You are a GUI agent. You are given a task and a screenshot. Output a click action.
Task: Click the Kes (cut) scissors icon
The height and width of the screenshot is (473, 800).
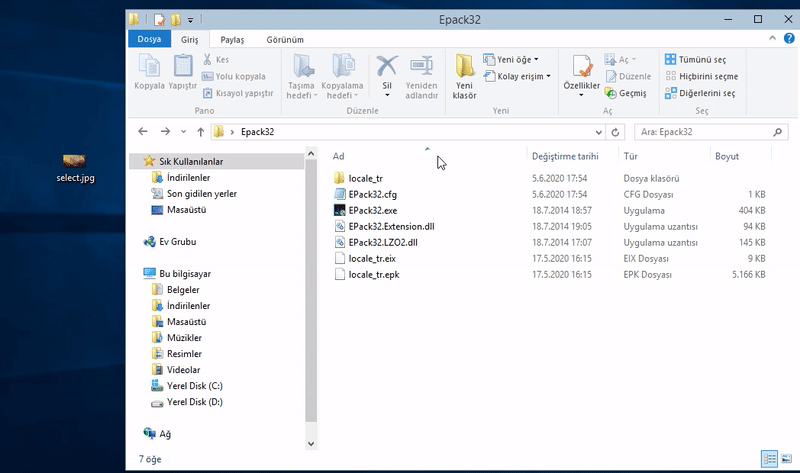(x=207, y=59)
